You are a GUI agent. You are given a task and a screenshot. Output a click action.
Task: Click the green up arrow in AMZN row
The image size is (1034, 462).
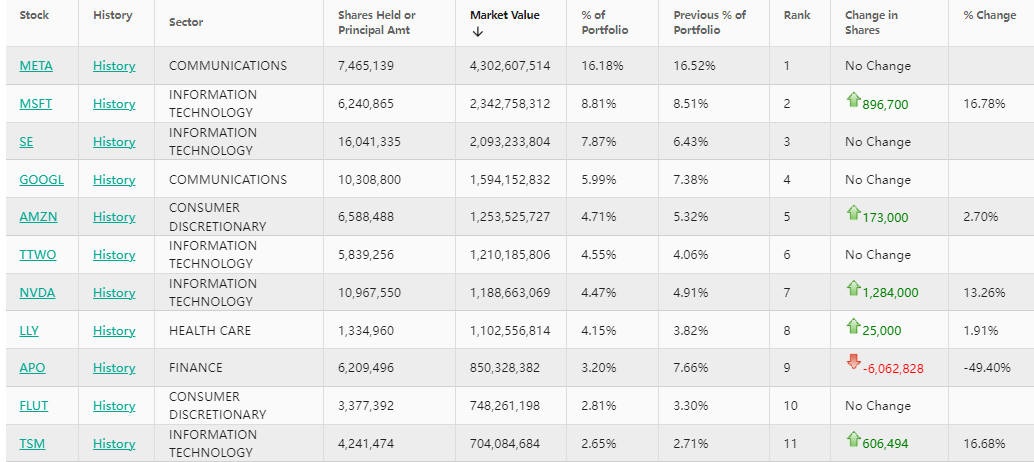point(853,213)
